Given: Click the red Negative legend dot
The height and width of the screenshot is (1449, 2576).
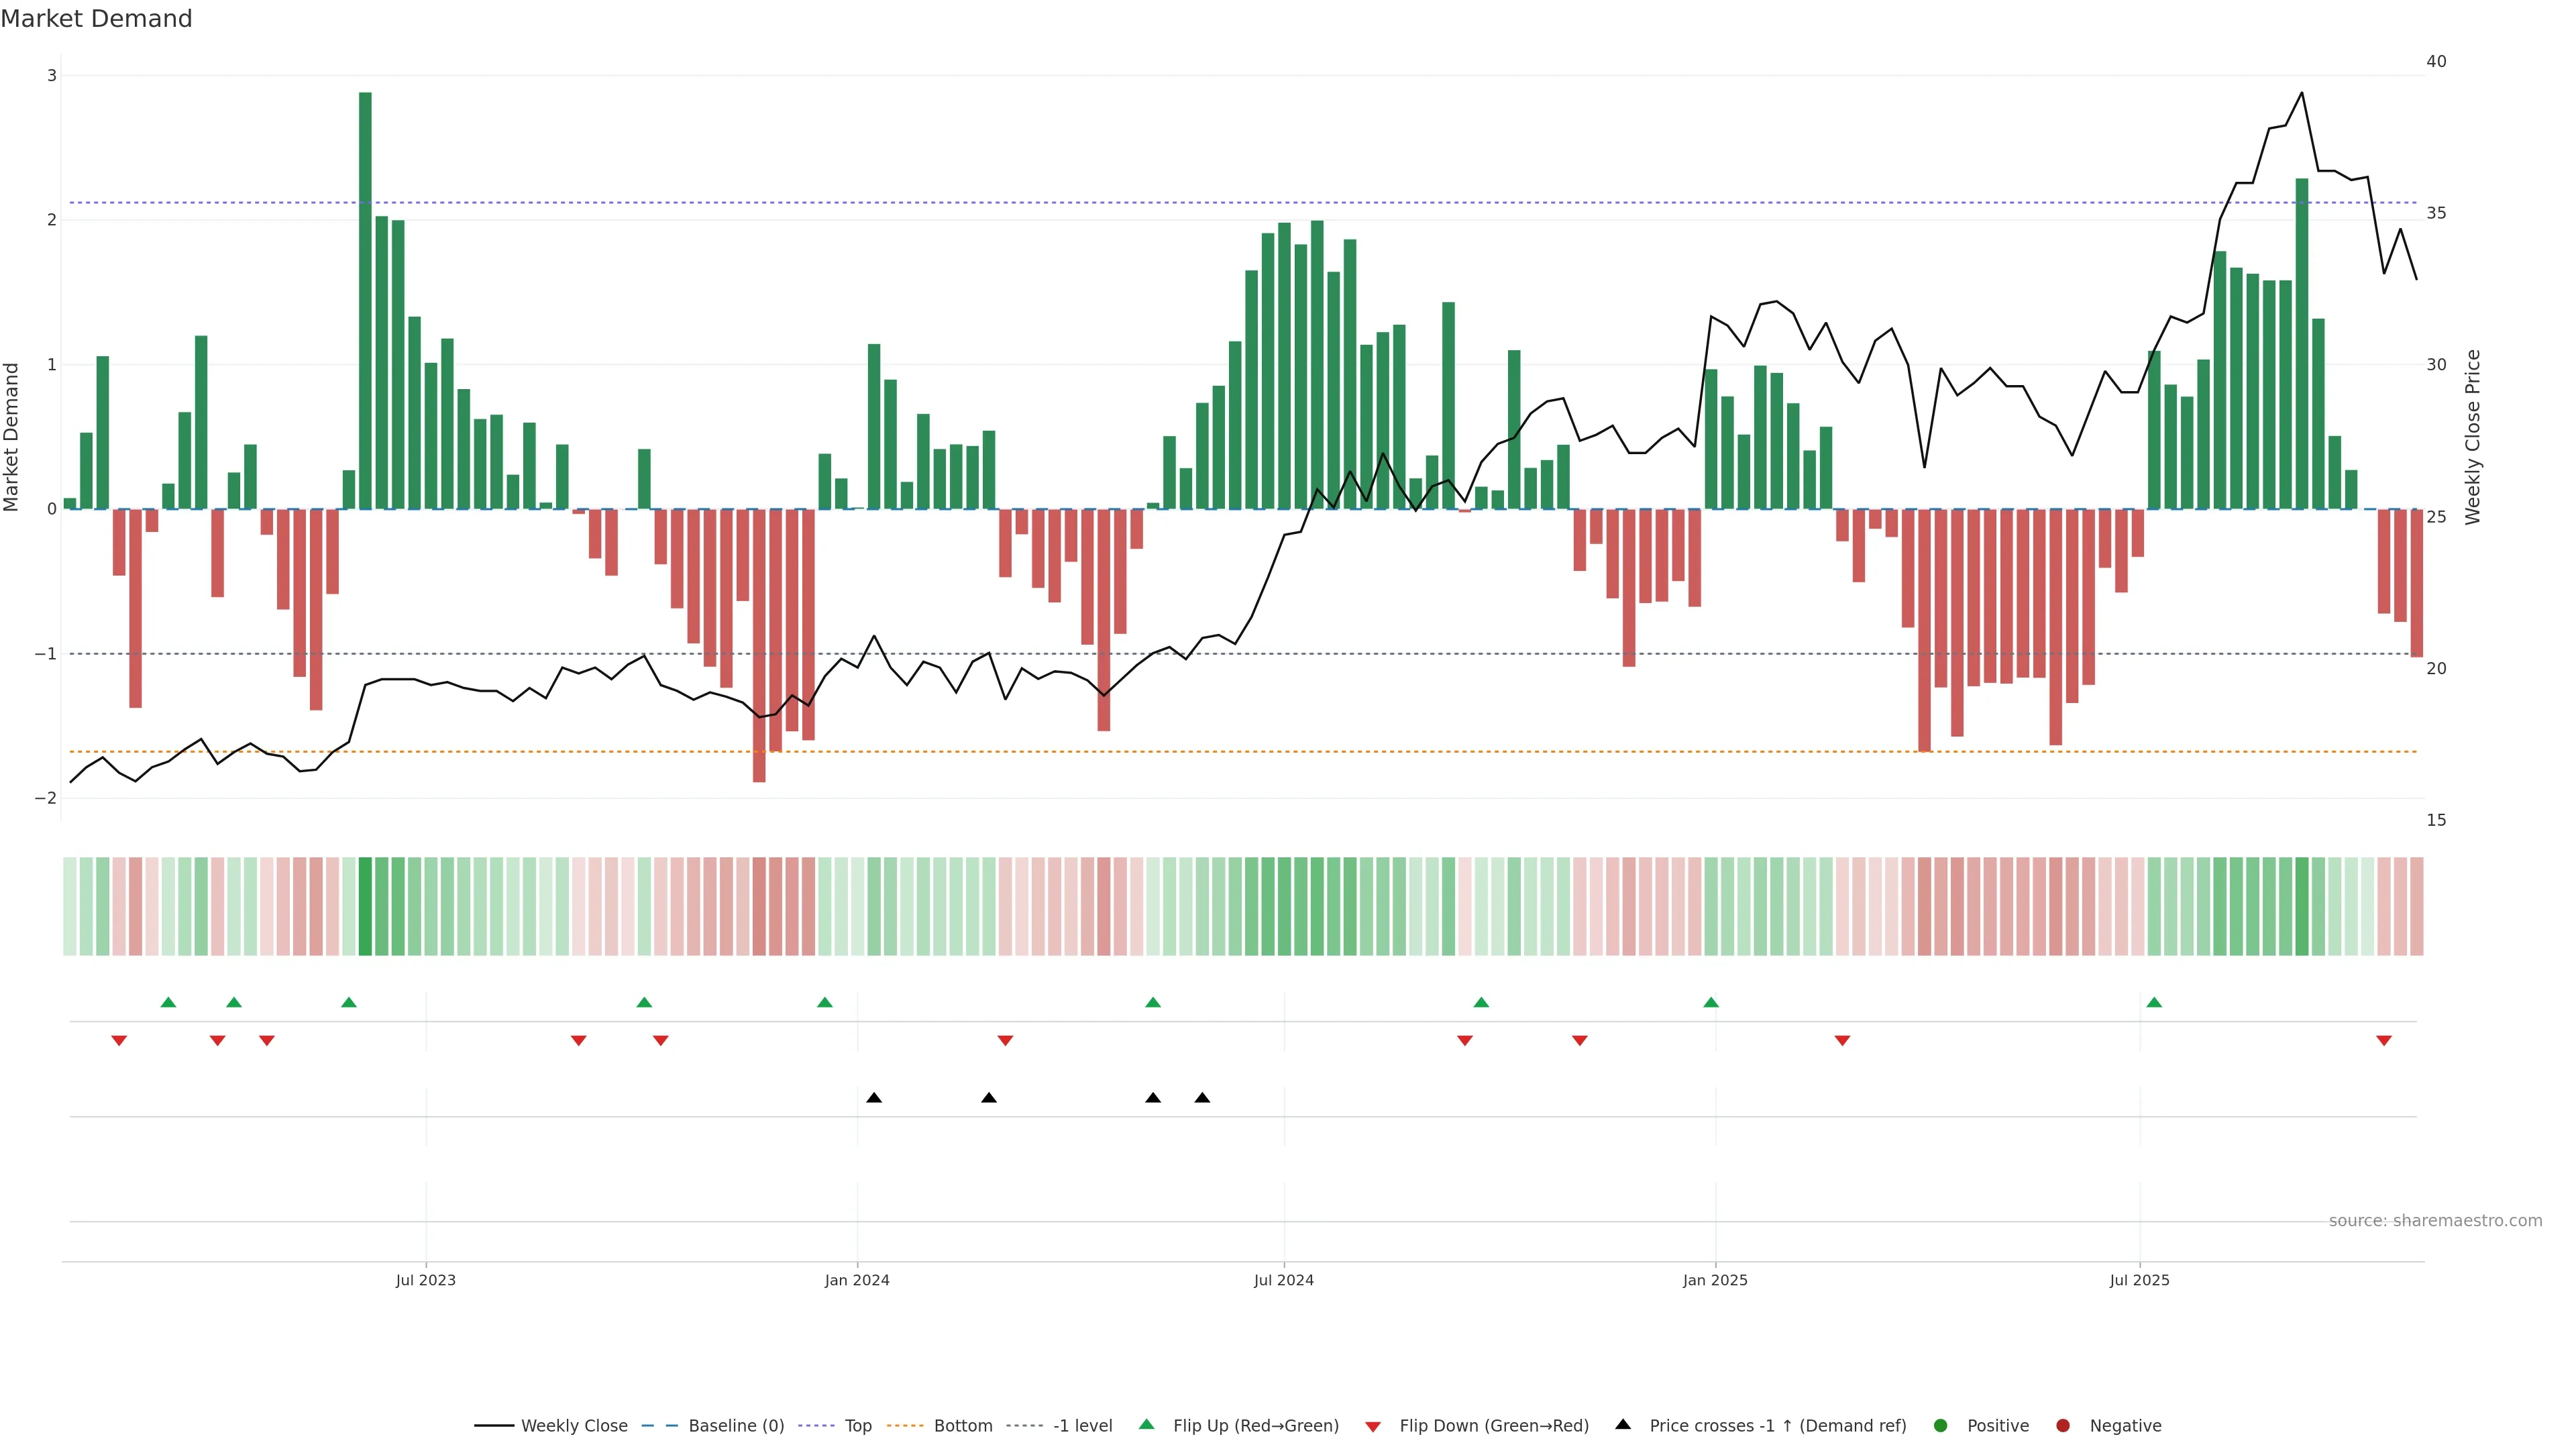Looking at the screenshot, I should 2063,1426.
